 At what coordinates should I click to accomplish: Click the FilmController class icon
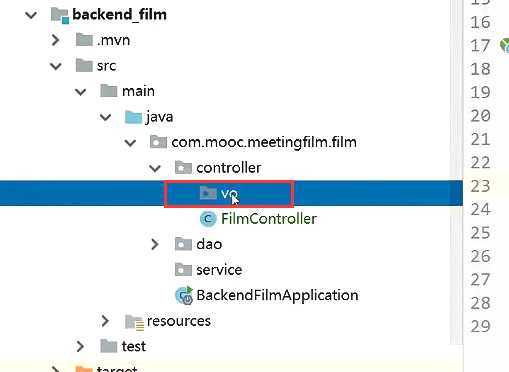tap(208, 219)
